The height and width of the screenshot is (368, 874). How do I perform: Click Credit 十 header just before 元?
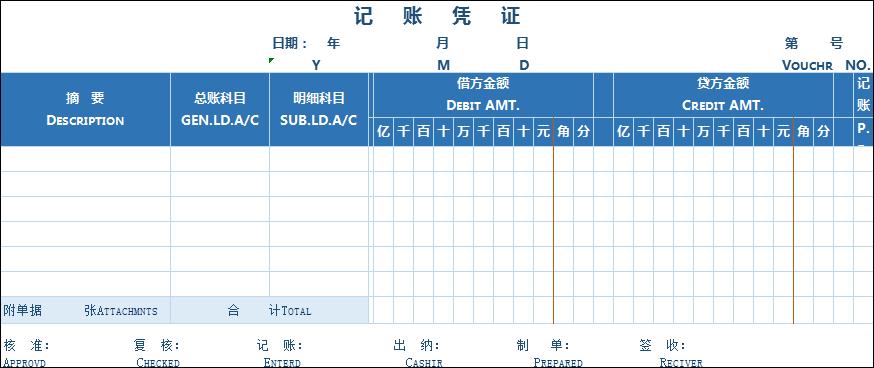click(764, 132)
